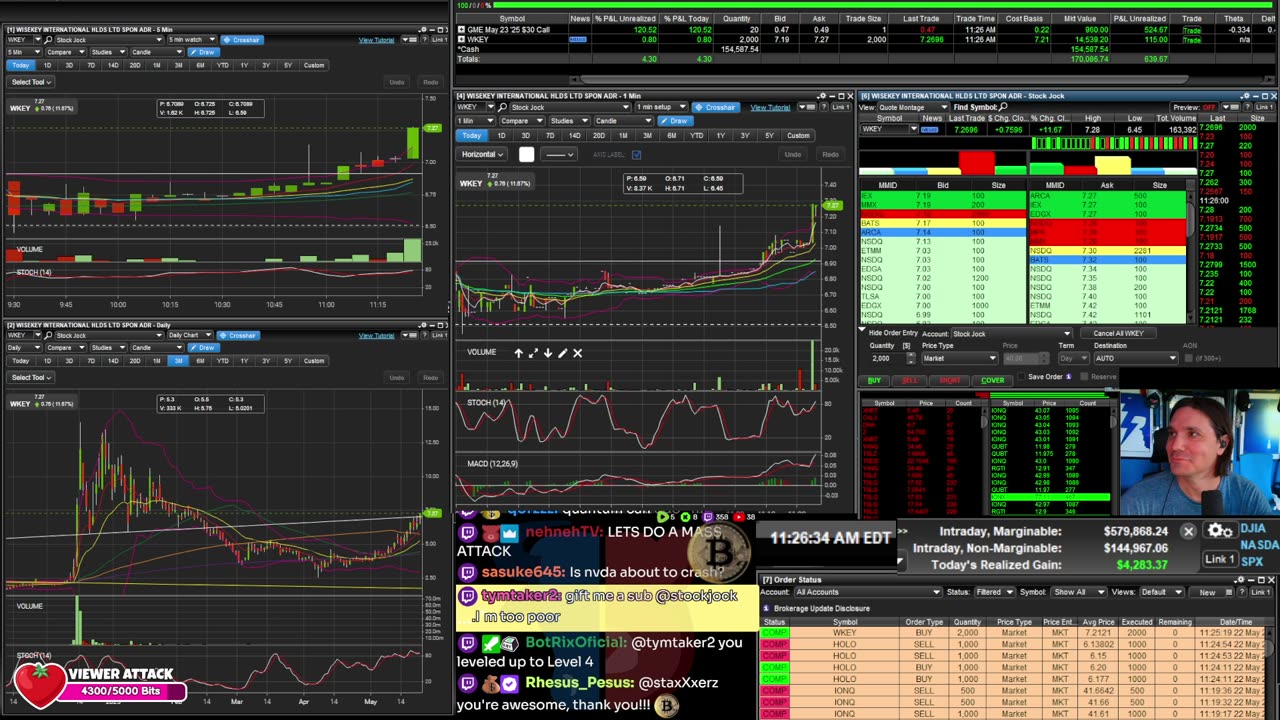1280x720 pixels.
Task: Open the Destination AUTO dropdown
Action: [x=1136, y=358]
